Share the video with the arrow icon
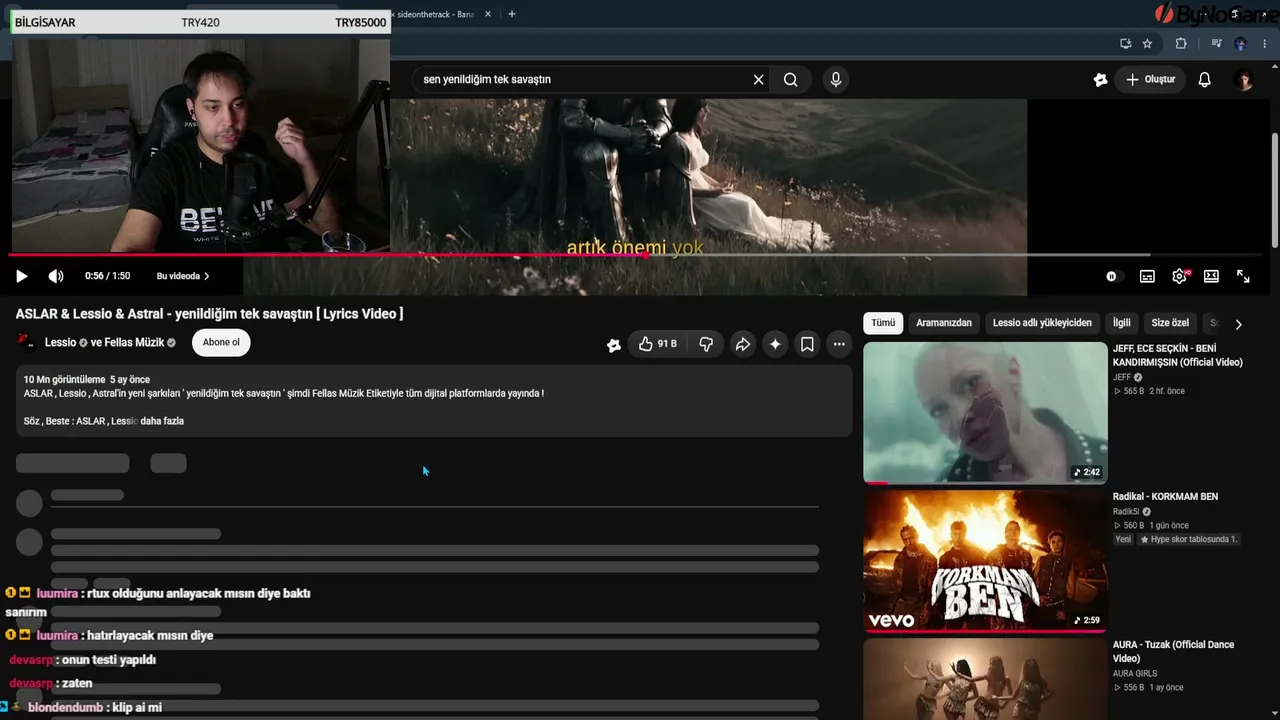Image resolution: width=1280 pixels, height=720 pixels. [742, 344]
